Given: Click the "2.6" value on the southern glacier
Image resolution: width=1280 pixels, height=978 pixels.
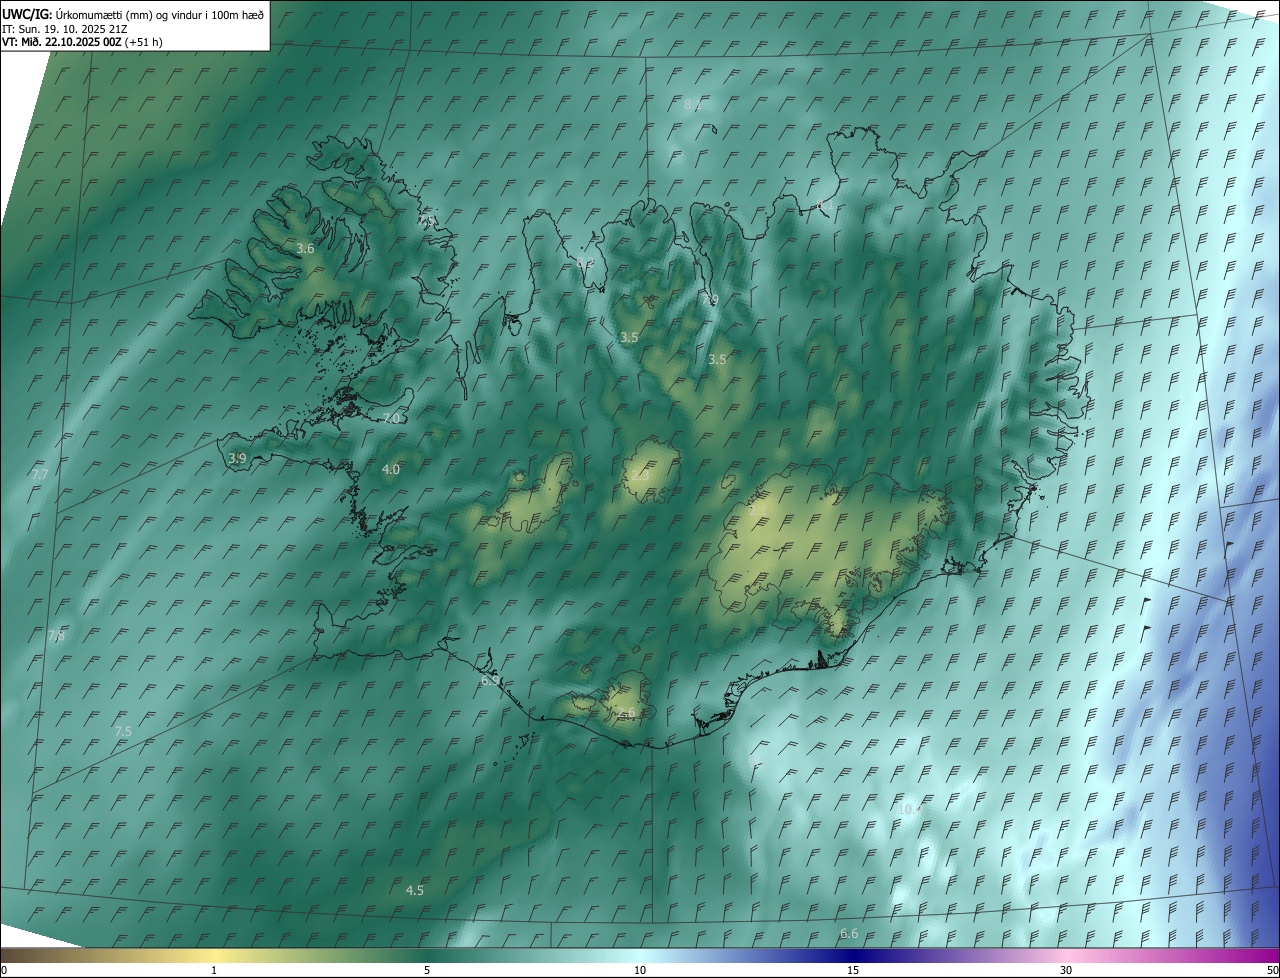Looking at the screenshot, I should (x=626, y=713).
